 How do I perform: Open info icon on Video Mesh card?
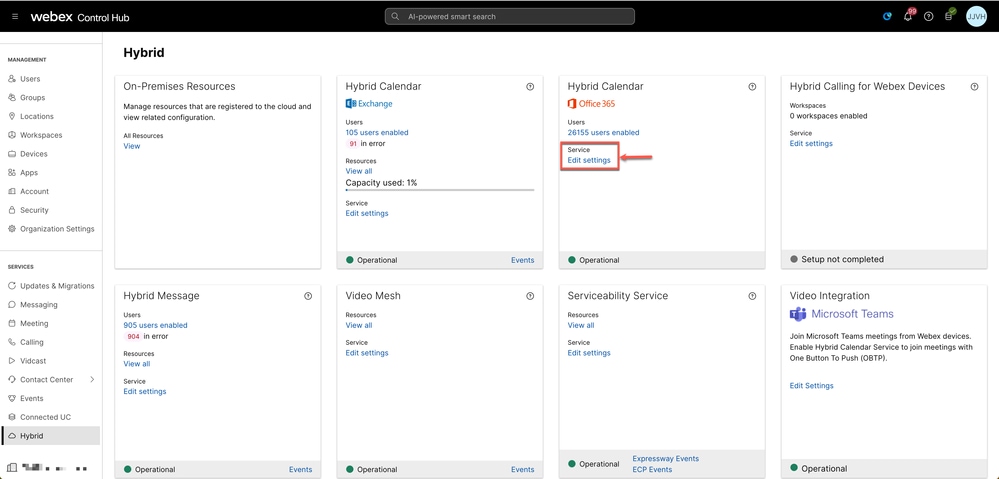[x=530, y=296]
